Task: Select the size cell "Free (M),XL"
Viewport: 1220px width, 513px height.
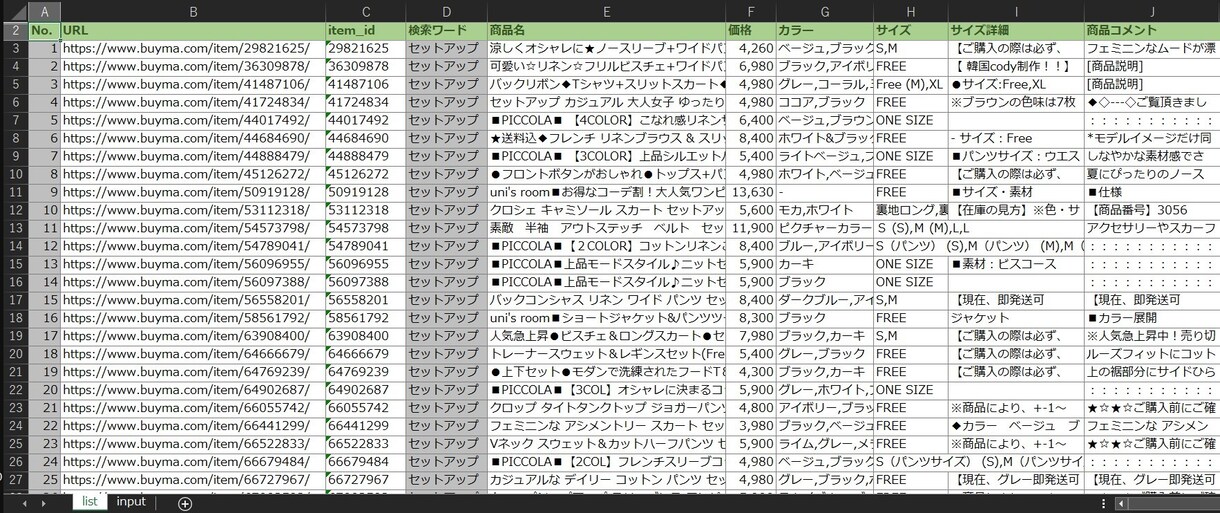Action: pos(910,84)
